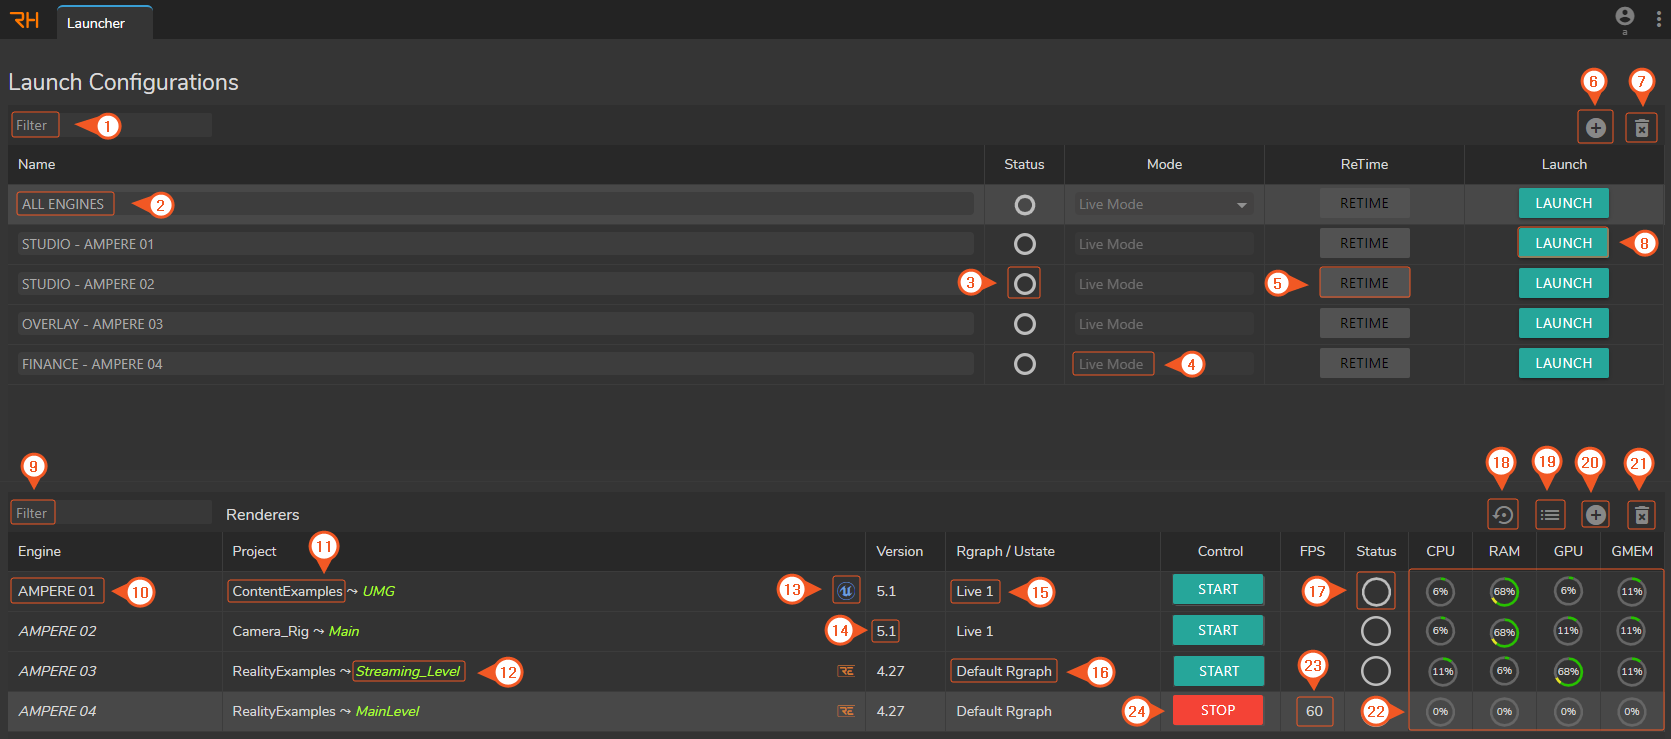Open the user account icon at top right
The image size is (1671, 739).
1625,17
